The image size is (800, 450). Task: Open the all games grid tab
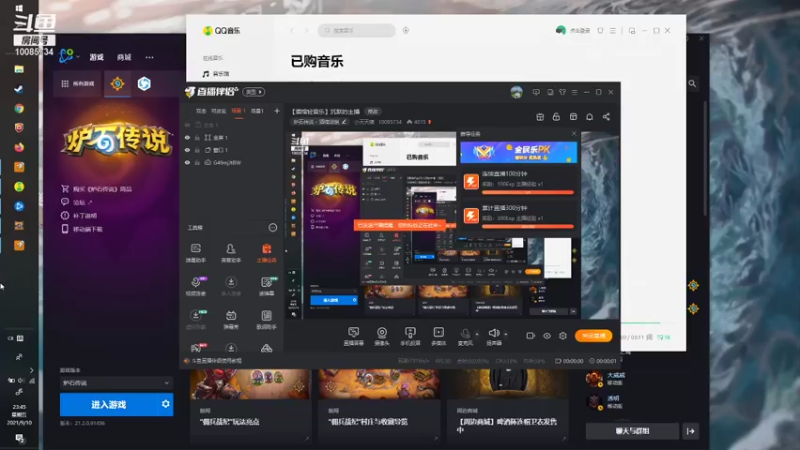(78, 84)
